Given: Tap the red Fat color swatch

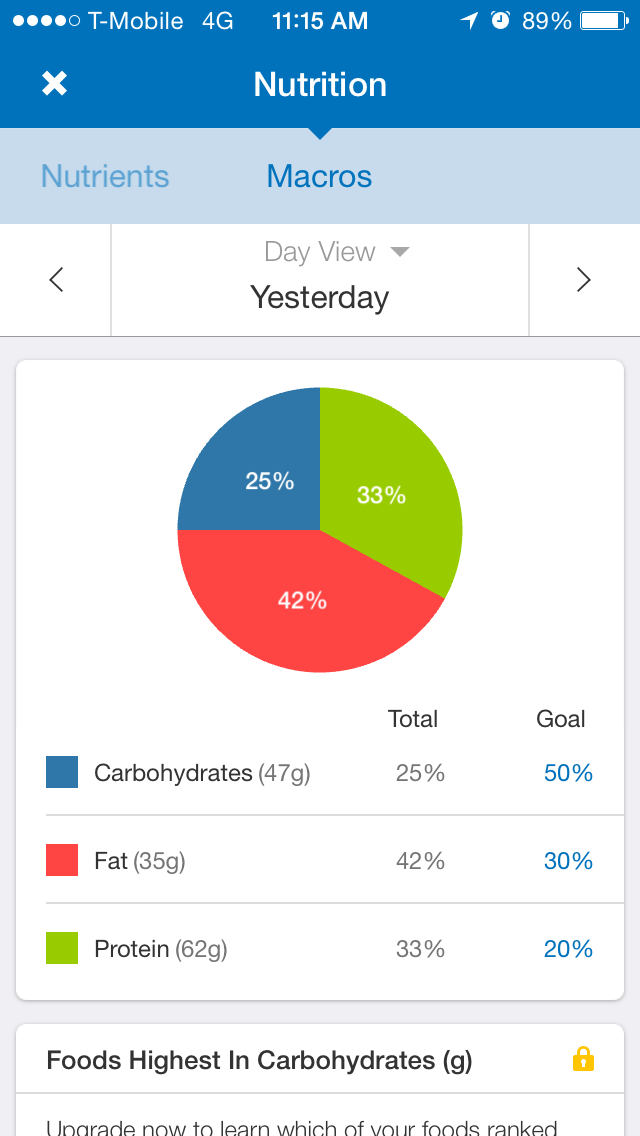Looking at the screenshot, I should click(x=62, y=861).
